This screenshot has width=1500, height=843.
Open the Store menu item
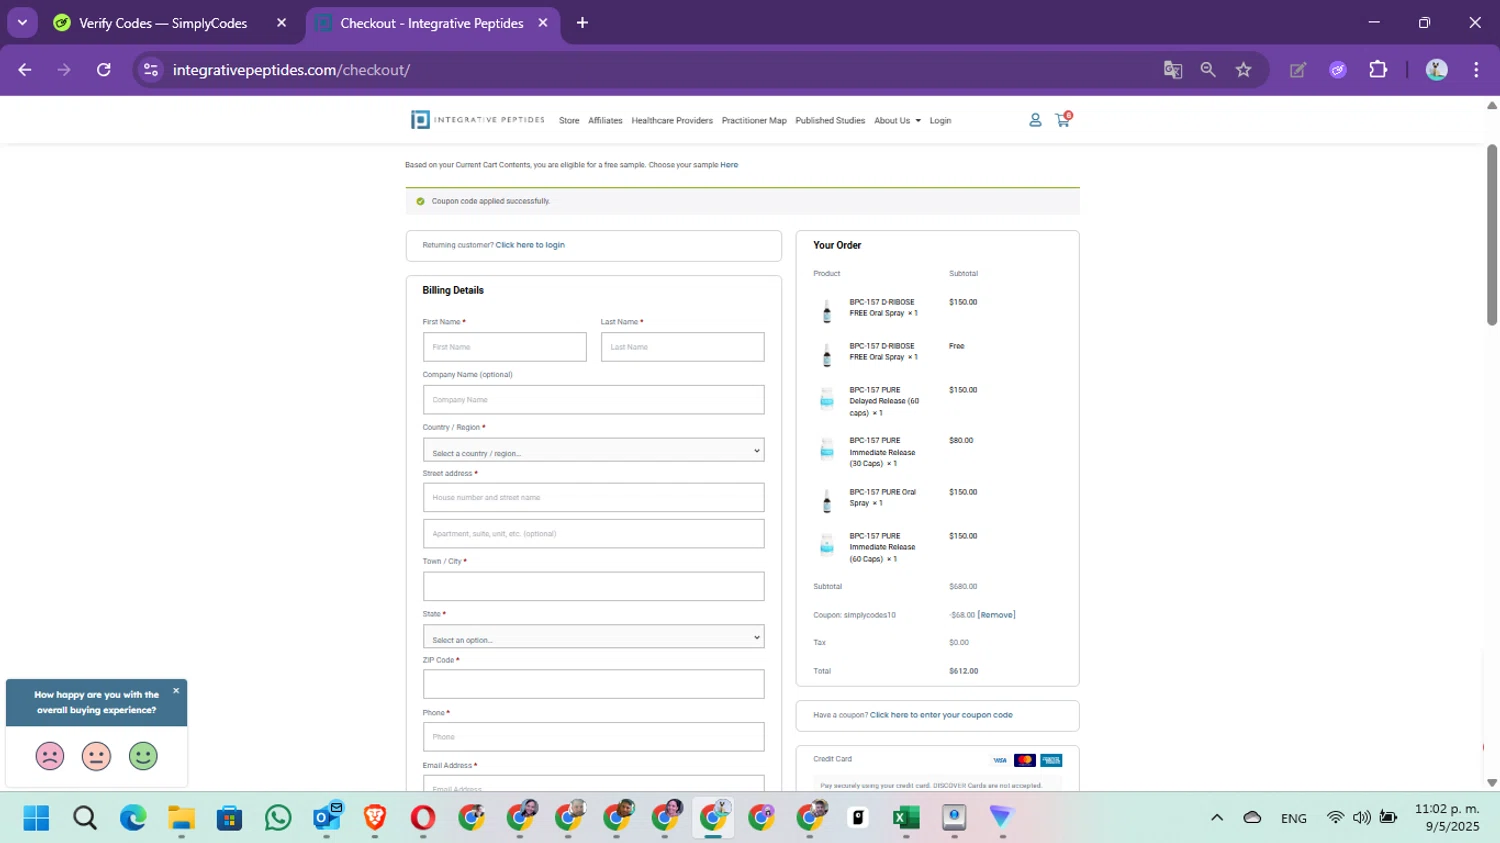[x=569, y=120]
